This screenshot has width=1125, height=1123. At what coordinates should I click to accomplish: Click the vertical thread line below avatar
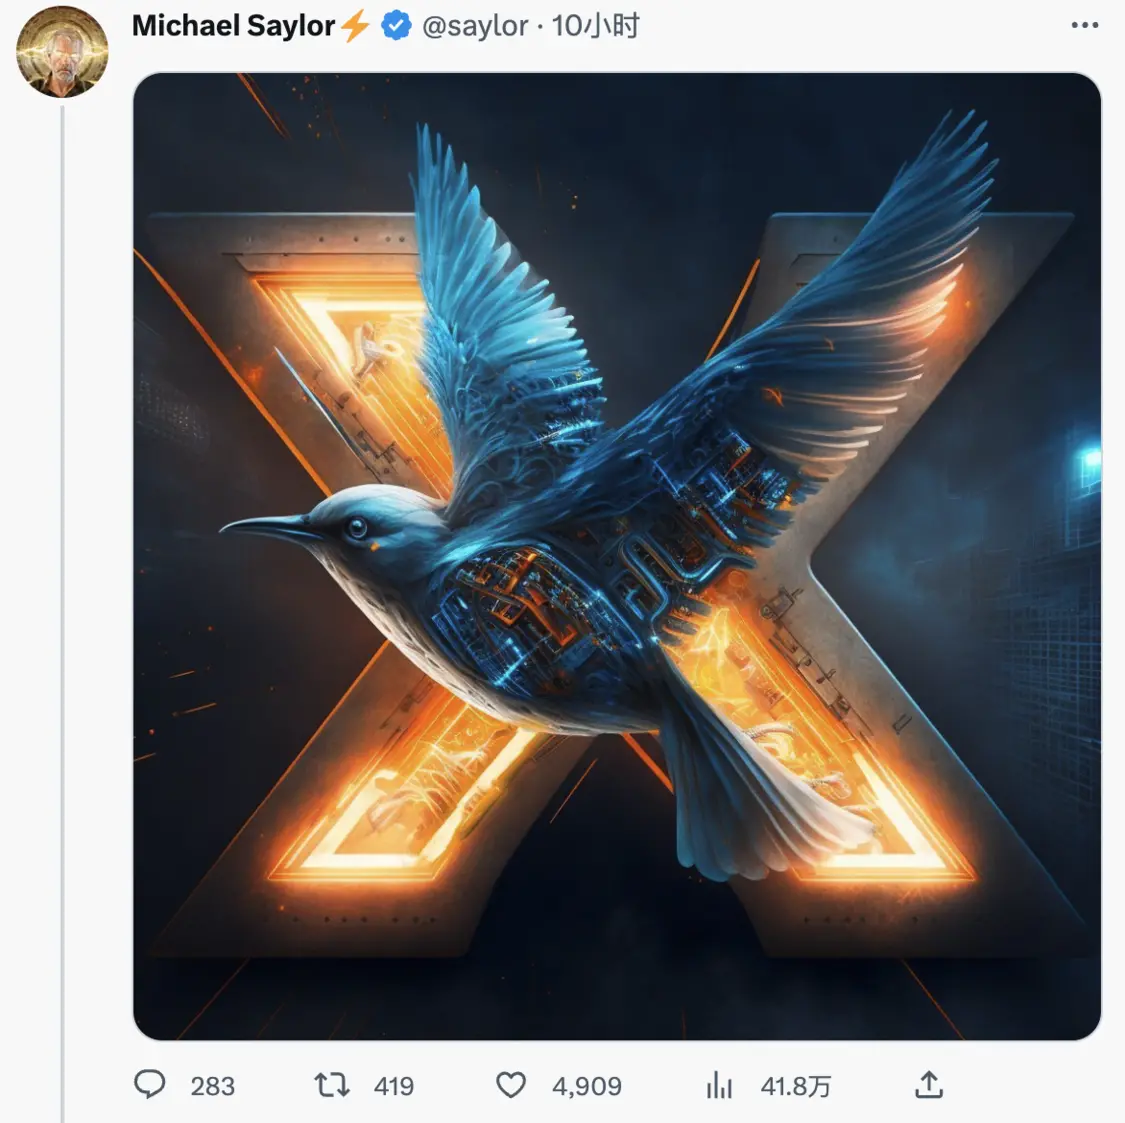pos(62,600)
